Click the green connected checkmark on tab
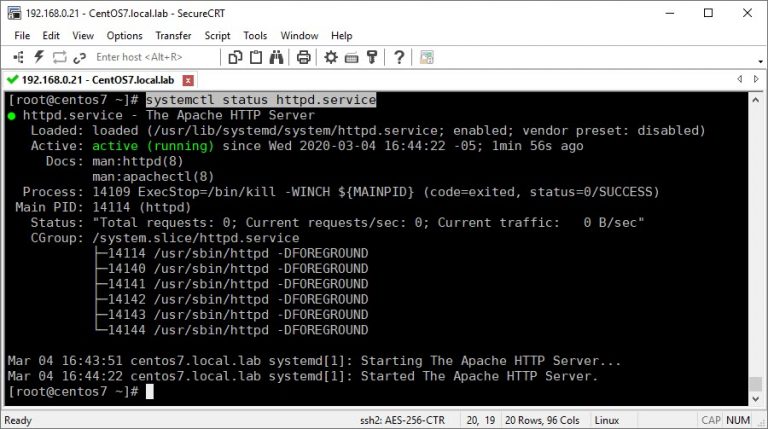 coord(13,79)
